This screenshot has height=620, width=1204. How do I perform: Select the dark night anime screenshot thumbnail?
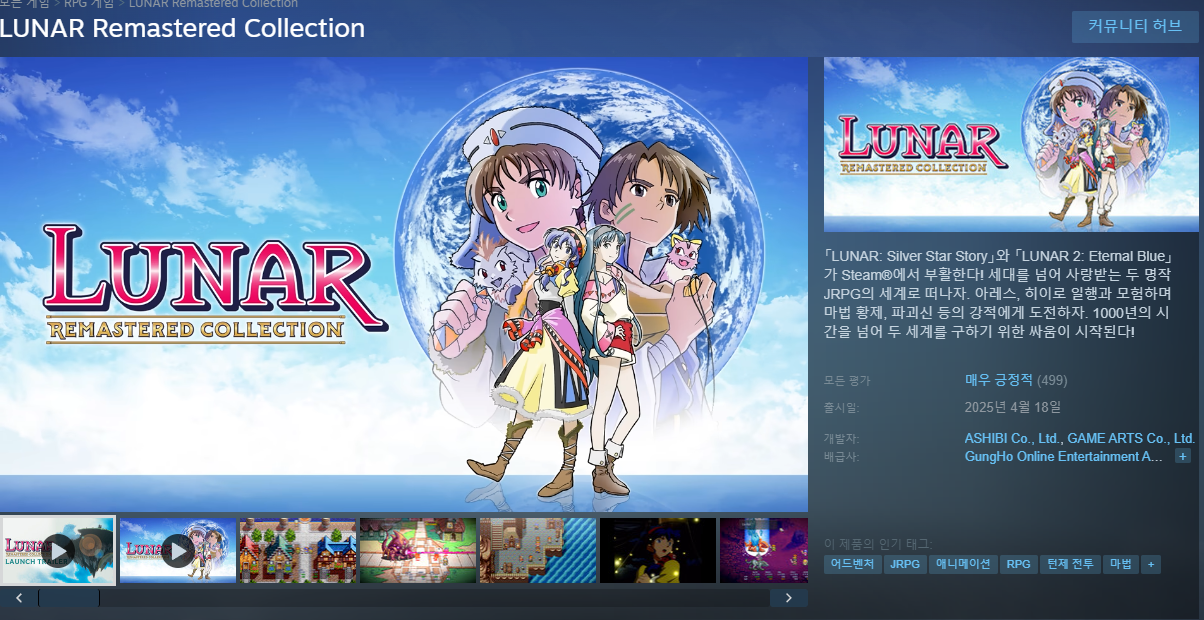[x=658, y=550]
